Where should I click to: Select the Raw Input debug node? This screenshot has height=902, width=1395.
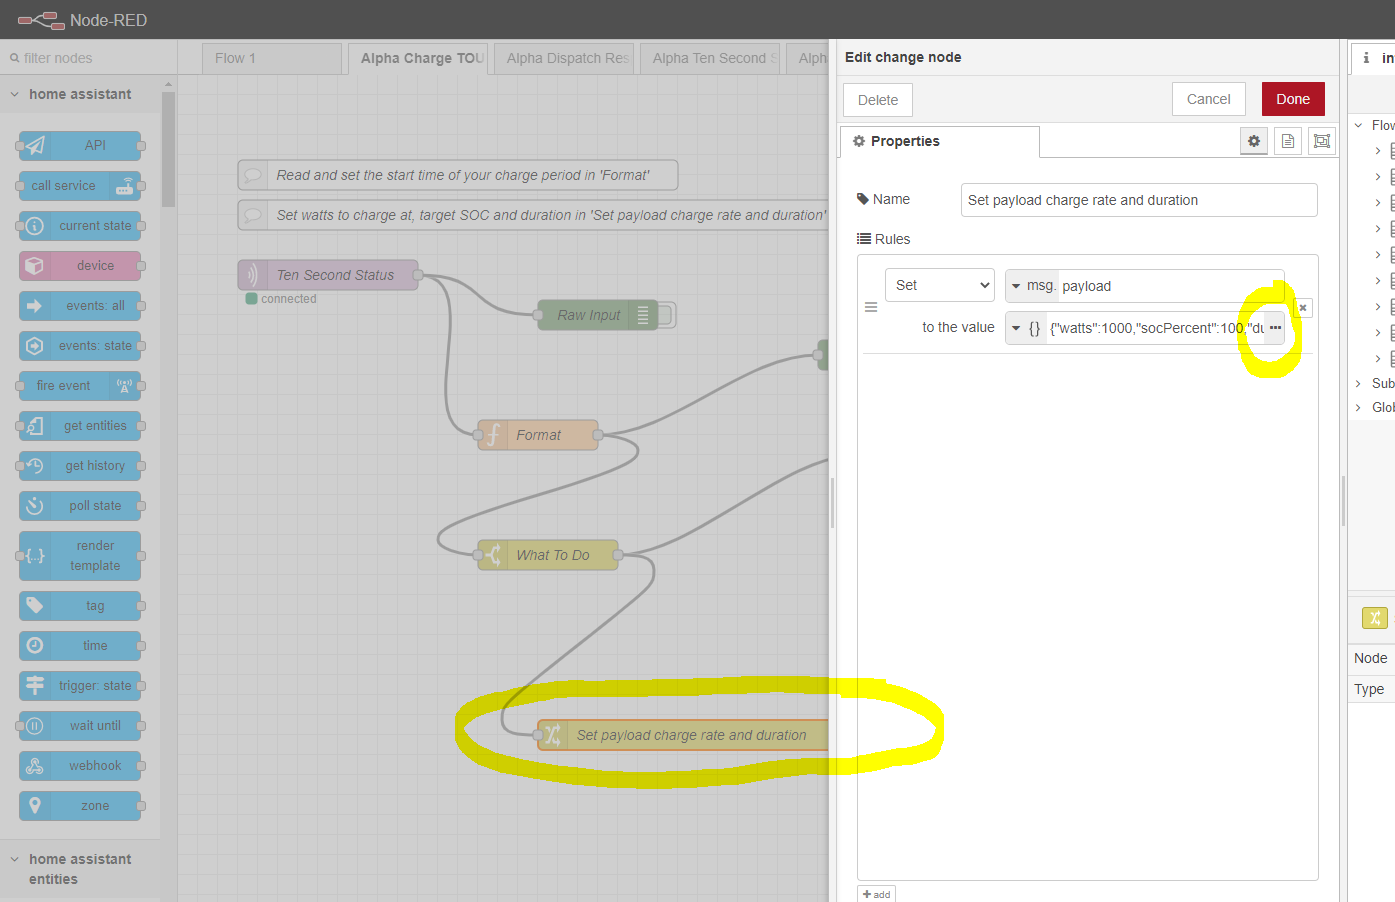(x=598, y=315)
